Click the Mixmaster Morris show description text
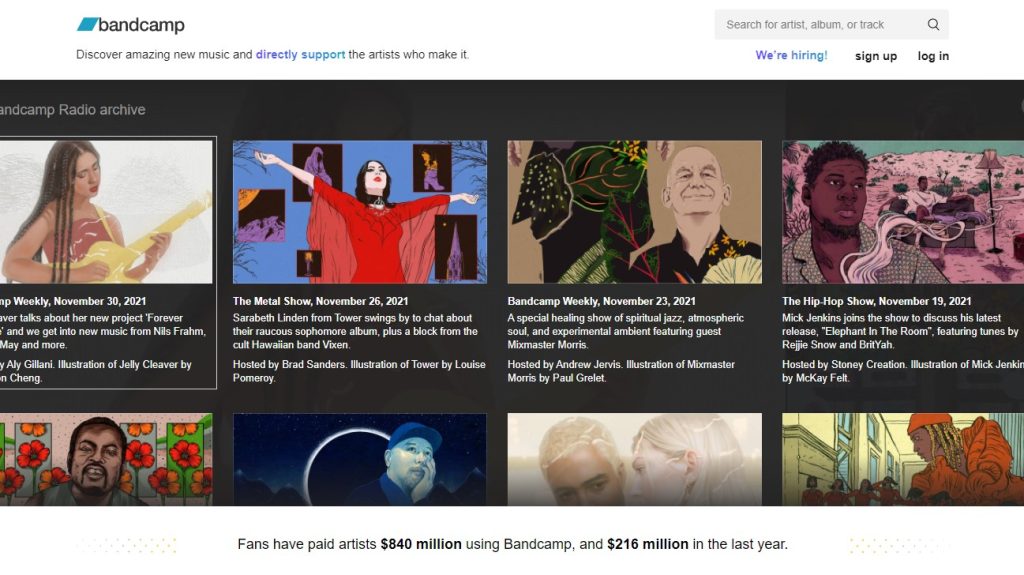The image size is (1024, 575). (x=626, y=331)
